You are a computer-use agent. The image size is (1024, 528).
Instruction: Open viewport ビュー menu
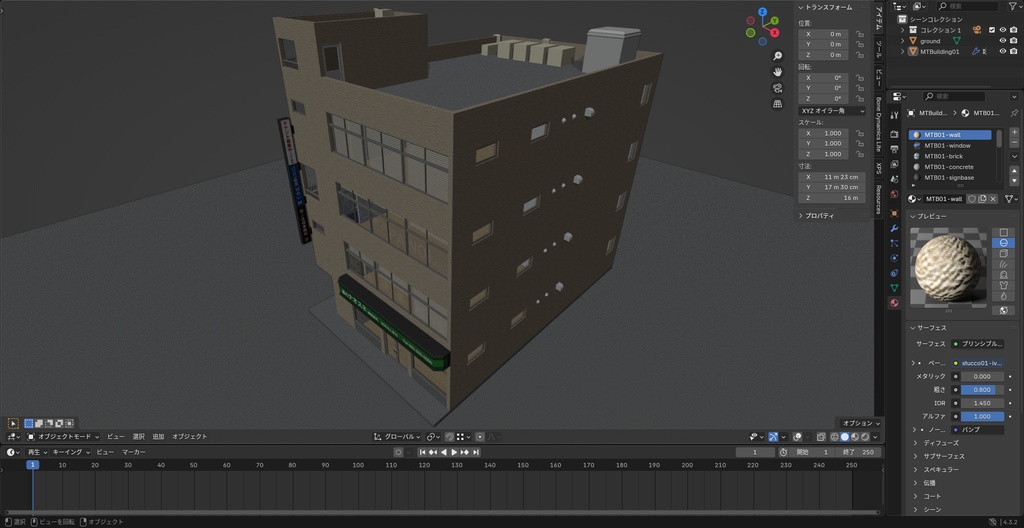116,437
